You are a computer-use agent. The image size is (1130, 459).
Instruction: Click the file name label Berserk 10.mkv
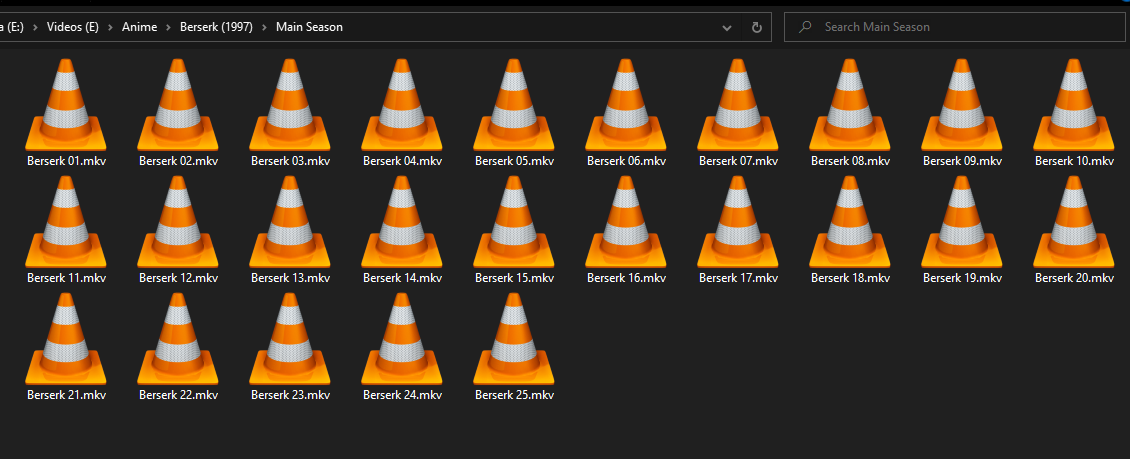point(1075,161)
